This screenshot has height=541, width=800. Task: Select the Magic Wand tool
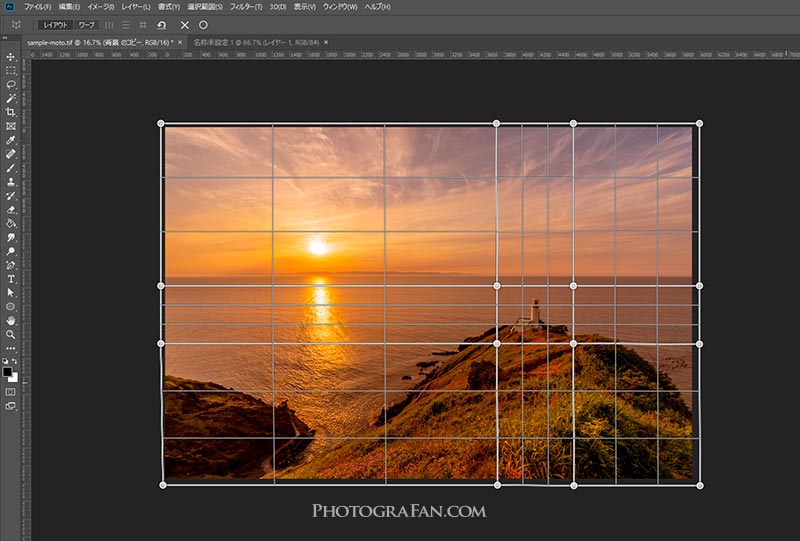(x=10, y=98)
